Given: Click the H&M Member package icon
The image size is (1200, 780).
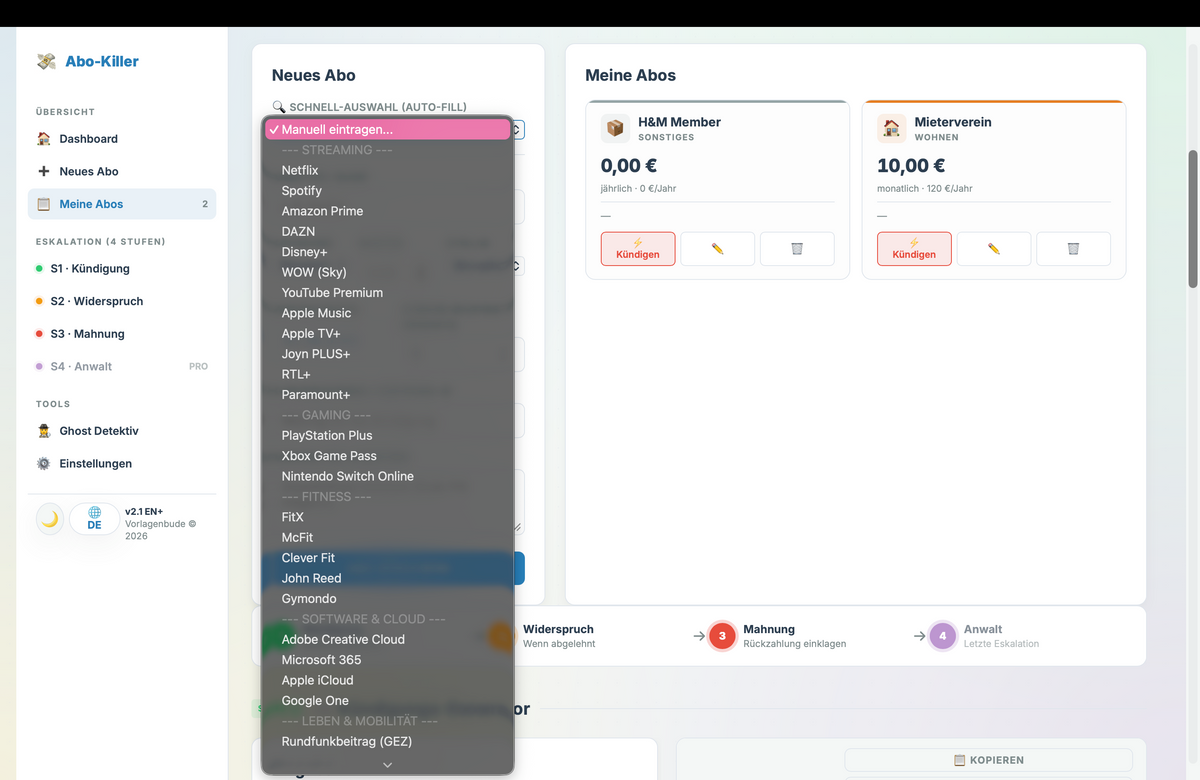Looking at the screenshot, I should coord(615,129).
